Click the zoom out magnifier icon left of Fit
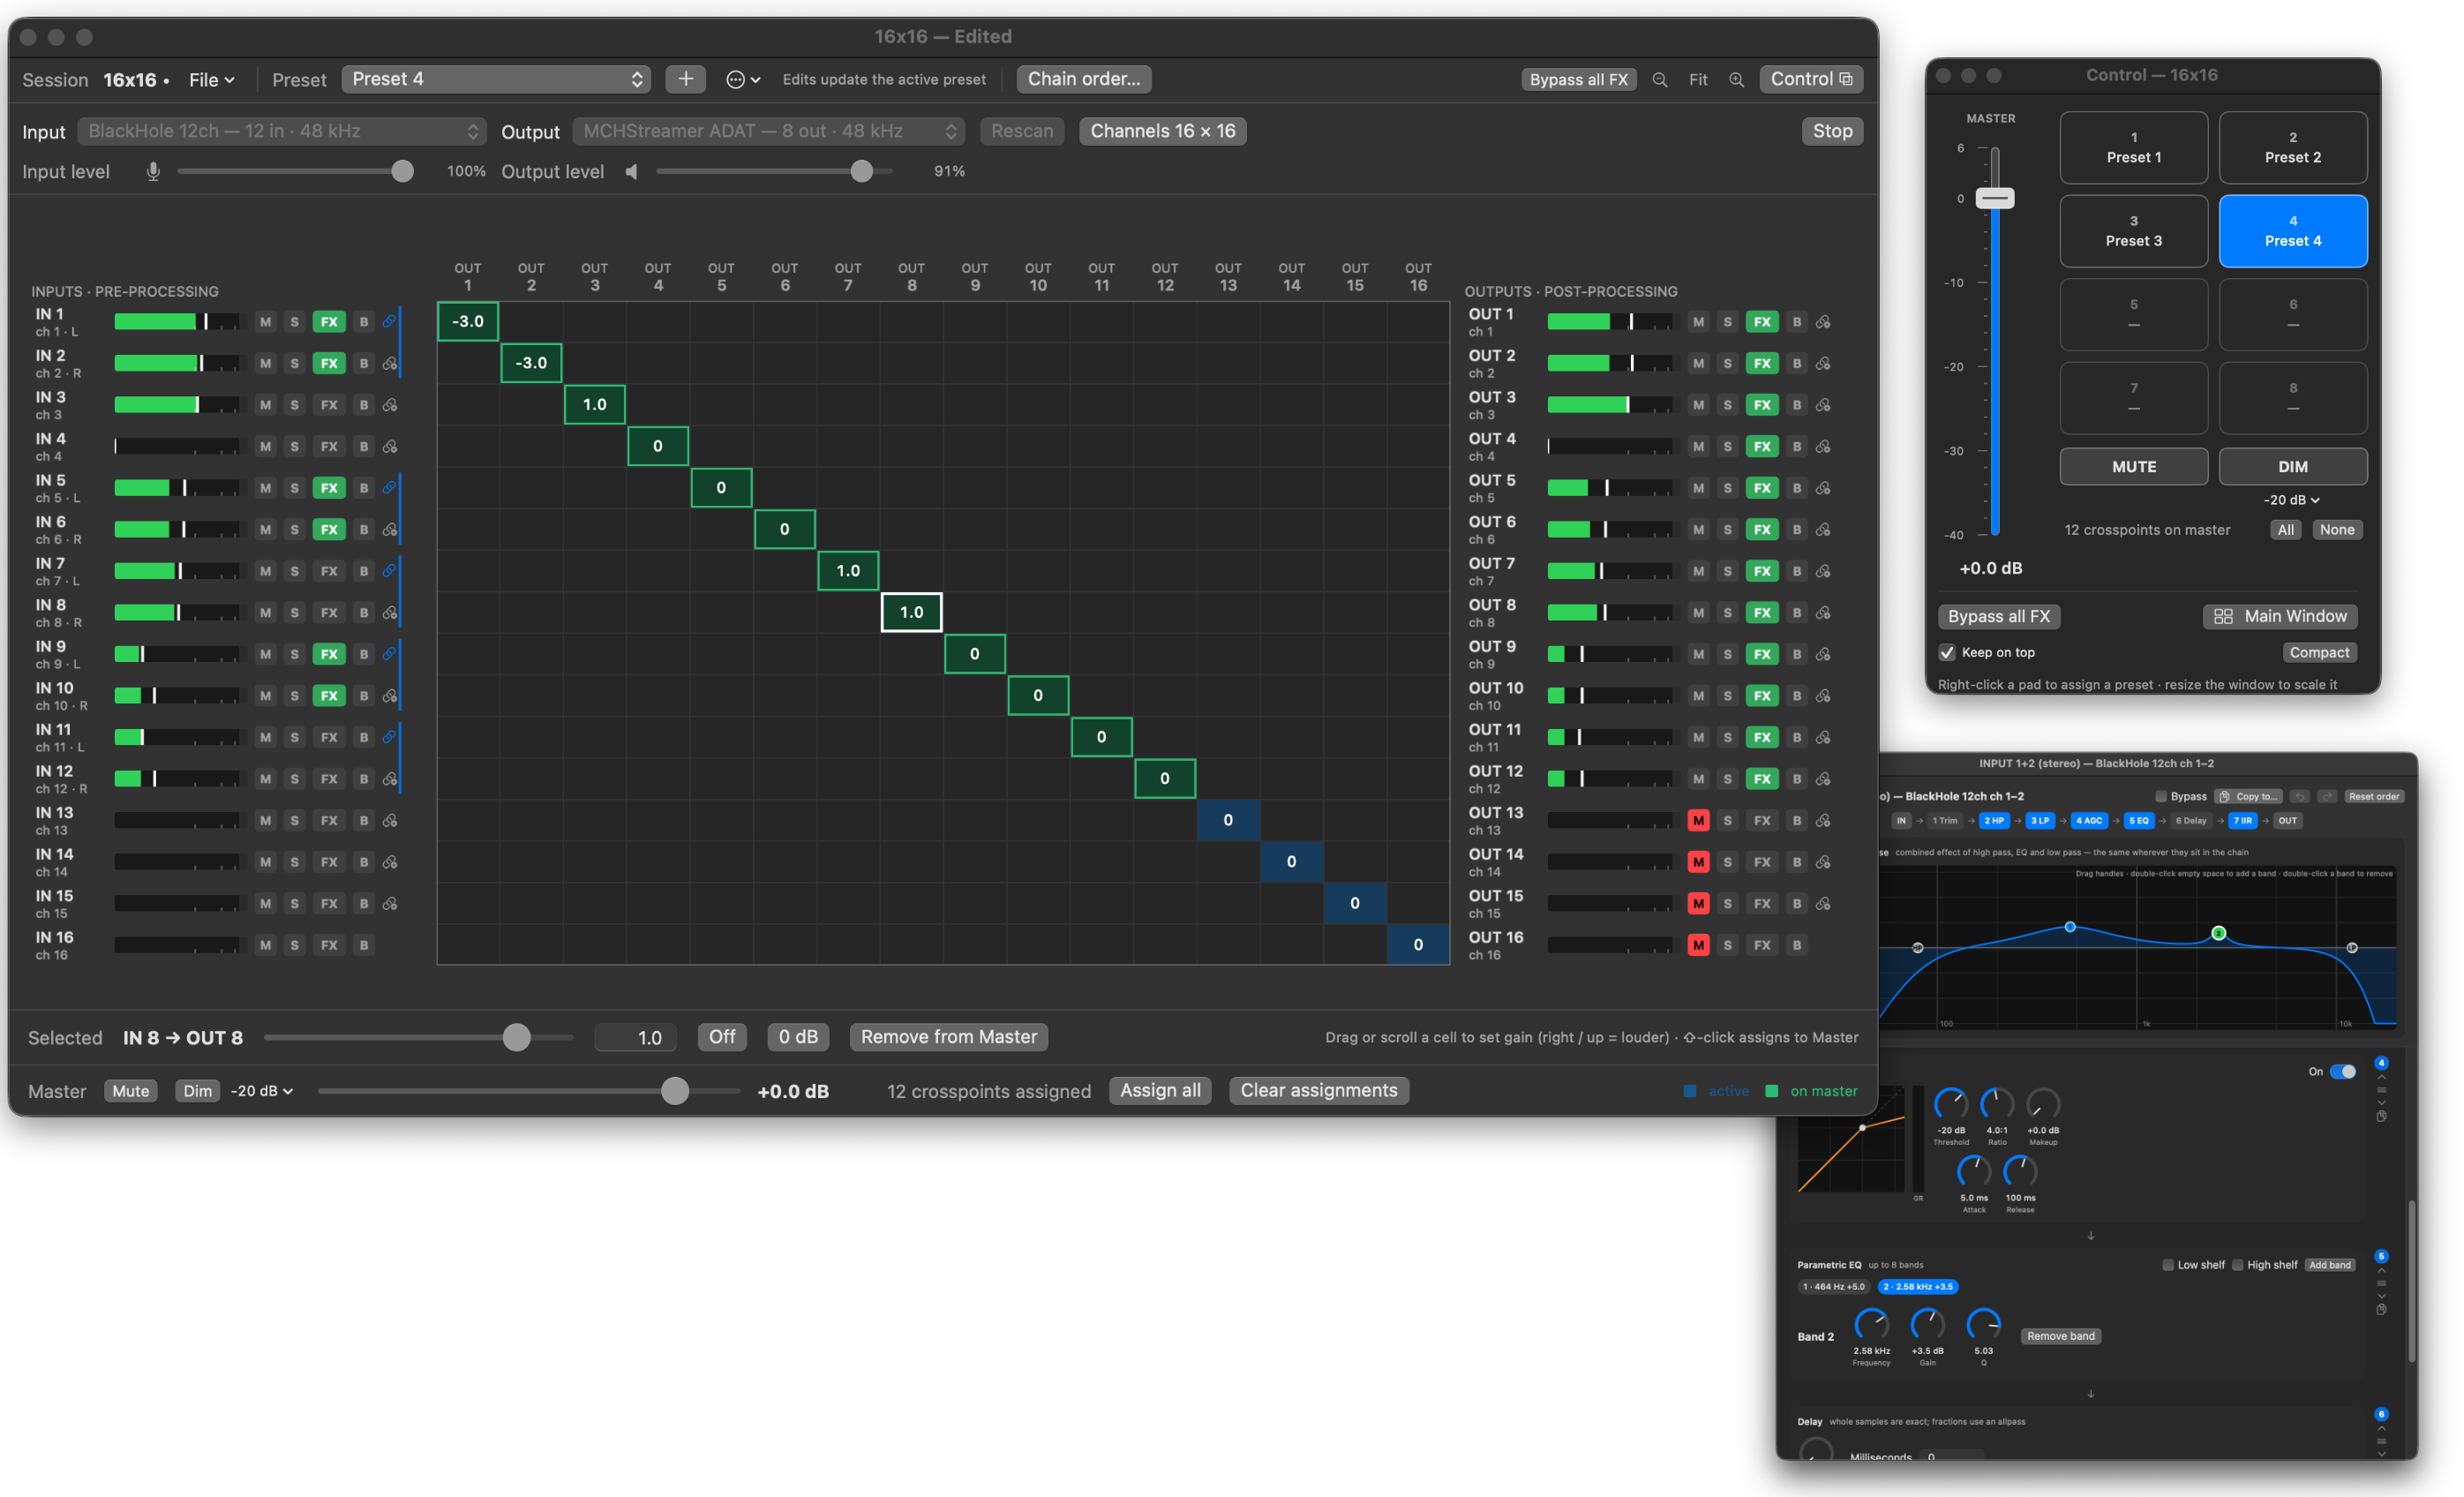Viewport: 2464px width, 1497px height. 1659,79
